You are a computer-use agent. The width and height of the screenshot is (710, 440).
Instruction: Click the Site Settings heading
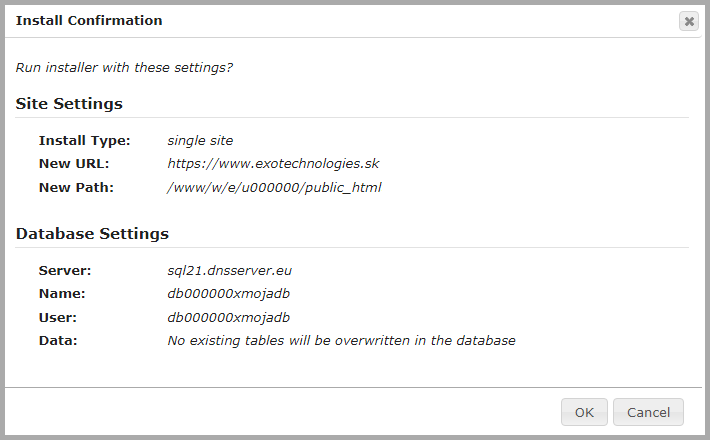(69, 104)
